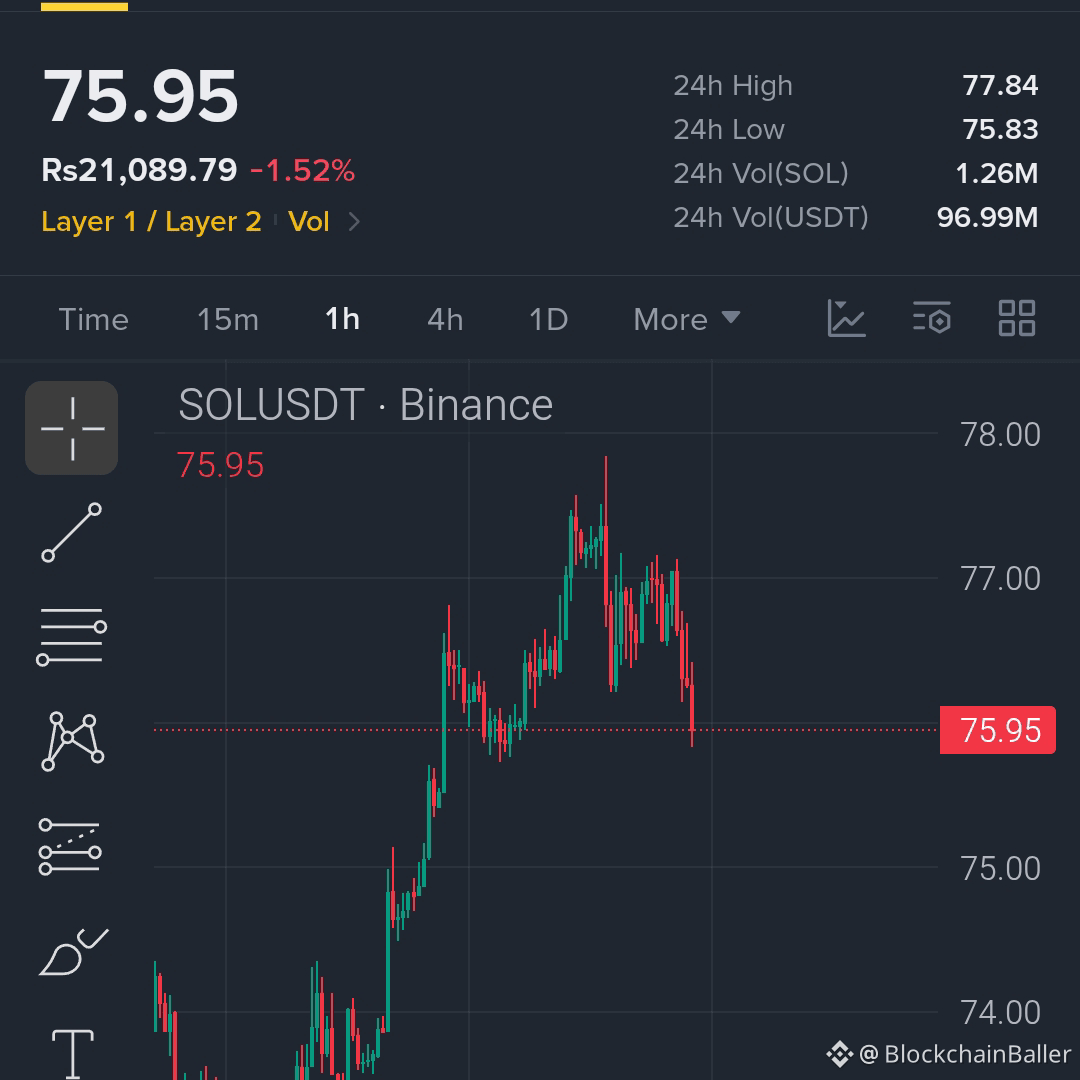Tap the 24h Vol(SOL) value 1.26M

pos(997,174)
